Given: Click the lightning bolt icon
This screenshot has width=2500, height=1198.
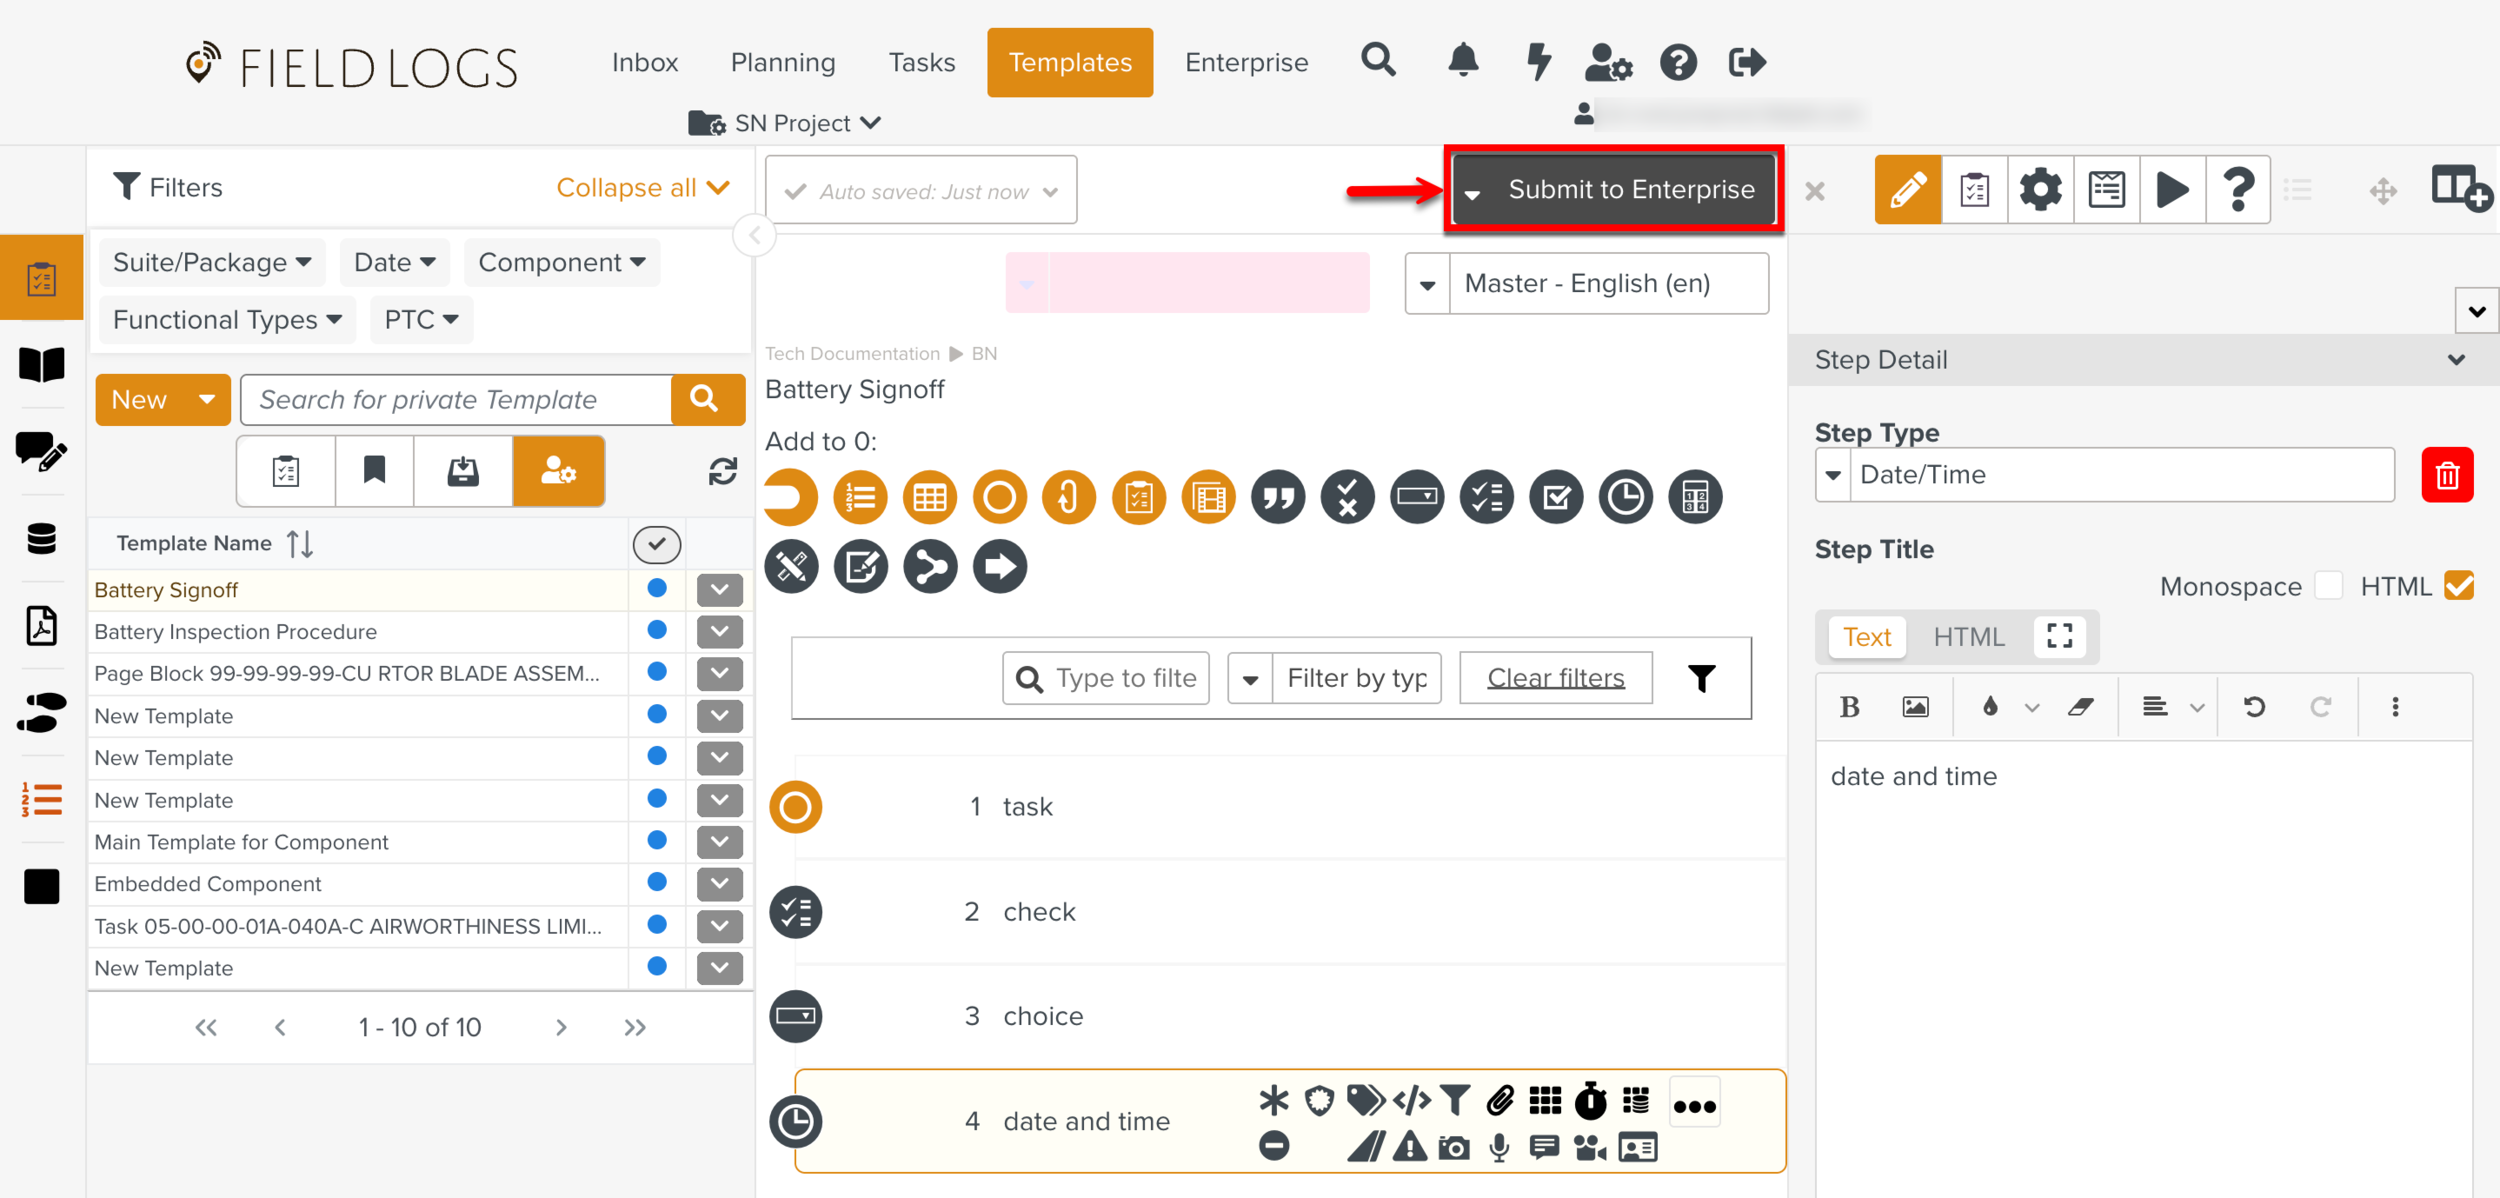Looking at the screenshot, I should [1538, 61].
